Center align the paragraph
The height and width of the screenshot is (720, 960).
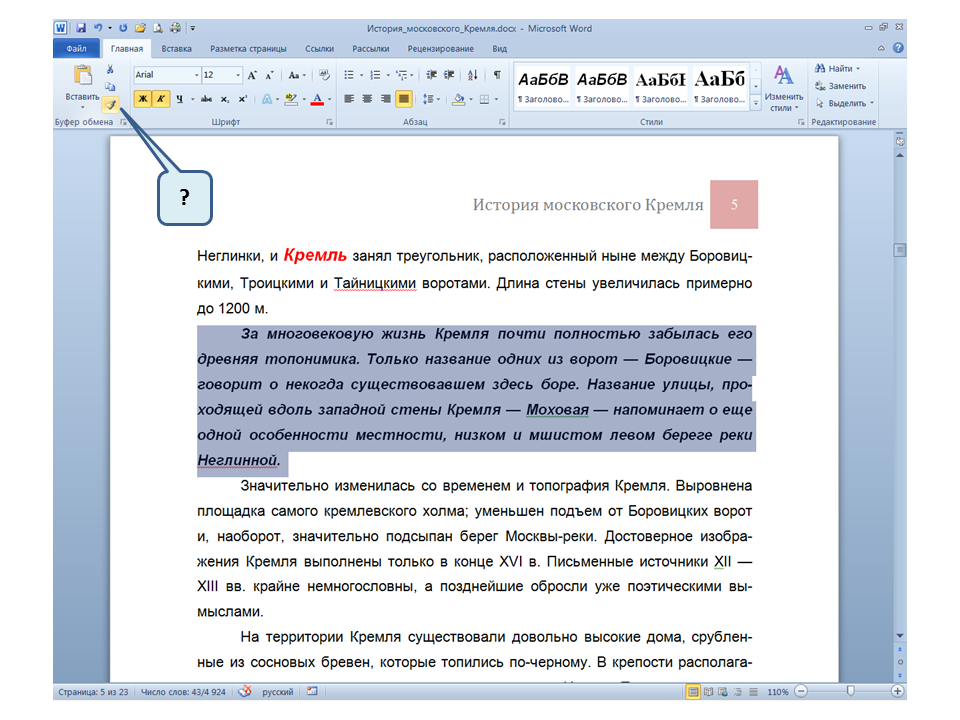(x=367, y=99)
